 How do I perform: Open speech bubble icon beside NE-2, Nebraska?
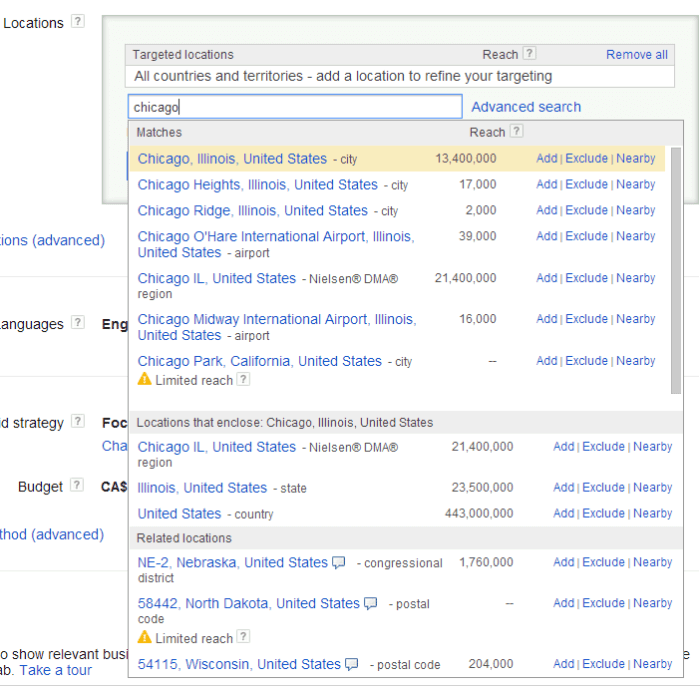click(339, 563)
